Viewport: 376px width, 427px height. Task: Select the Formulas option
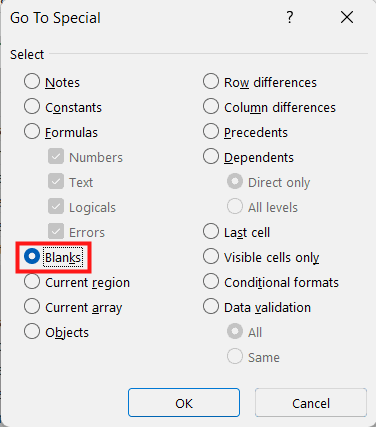coord(32,131)
